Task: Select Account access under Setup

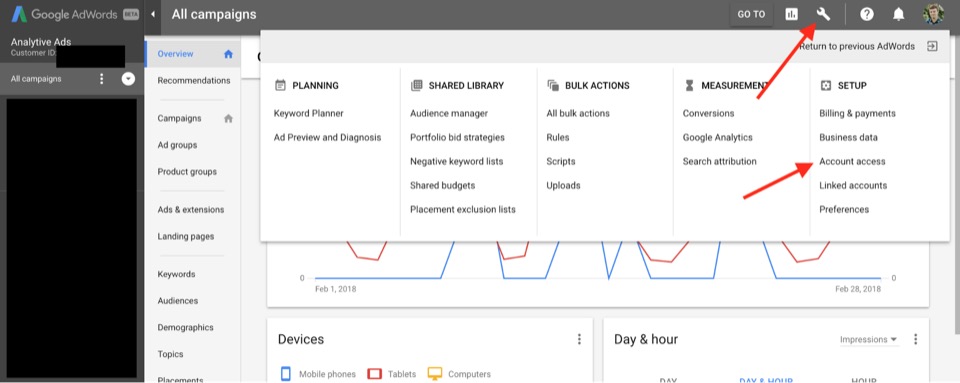Action: pyautogui.click(x=852, y=162)
